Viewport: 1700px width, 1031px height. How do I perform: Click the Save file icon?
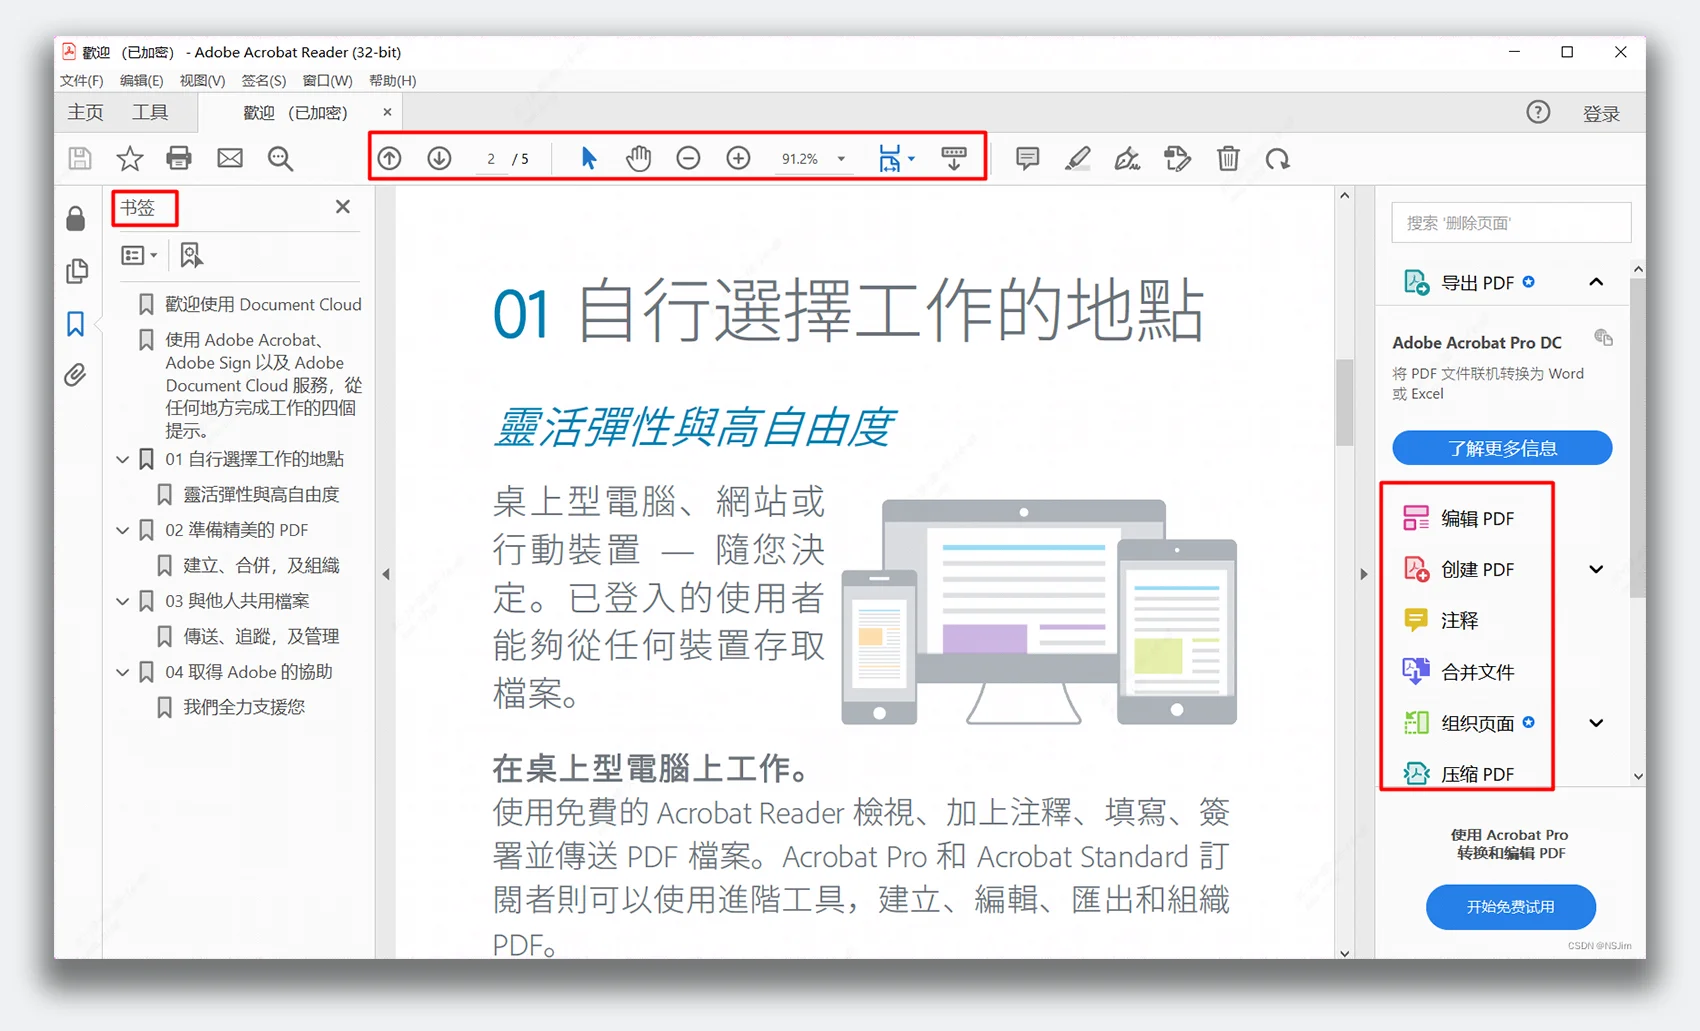coord(80,158)
